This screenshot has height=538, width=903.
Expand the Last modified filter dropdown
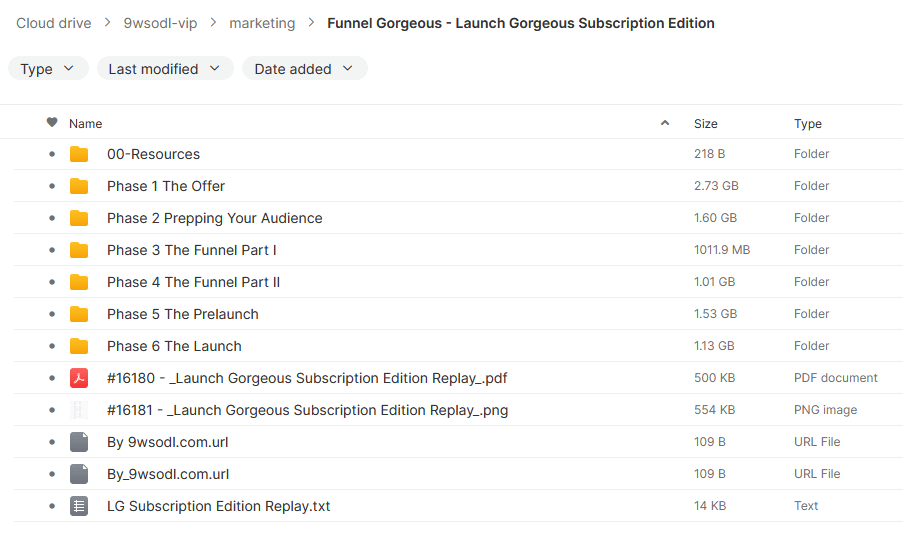point(165,69)
